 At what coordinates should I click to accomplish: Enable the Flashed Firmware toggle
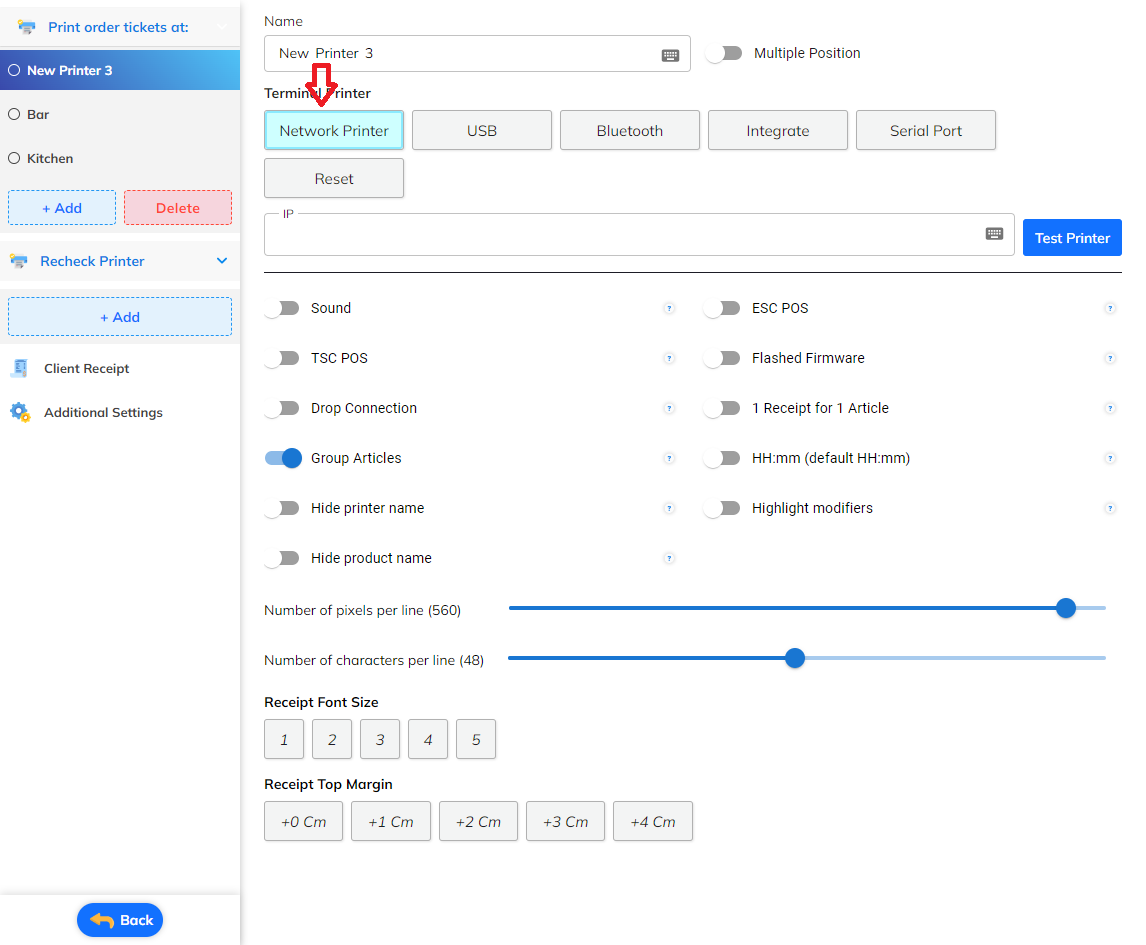(x=722, y=358)
